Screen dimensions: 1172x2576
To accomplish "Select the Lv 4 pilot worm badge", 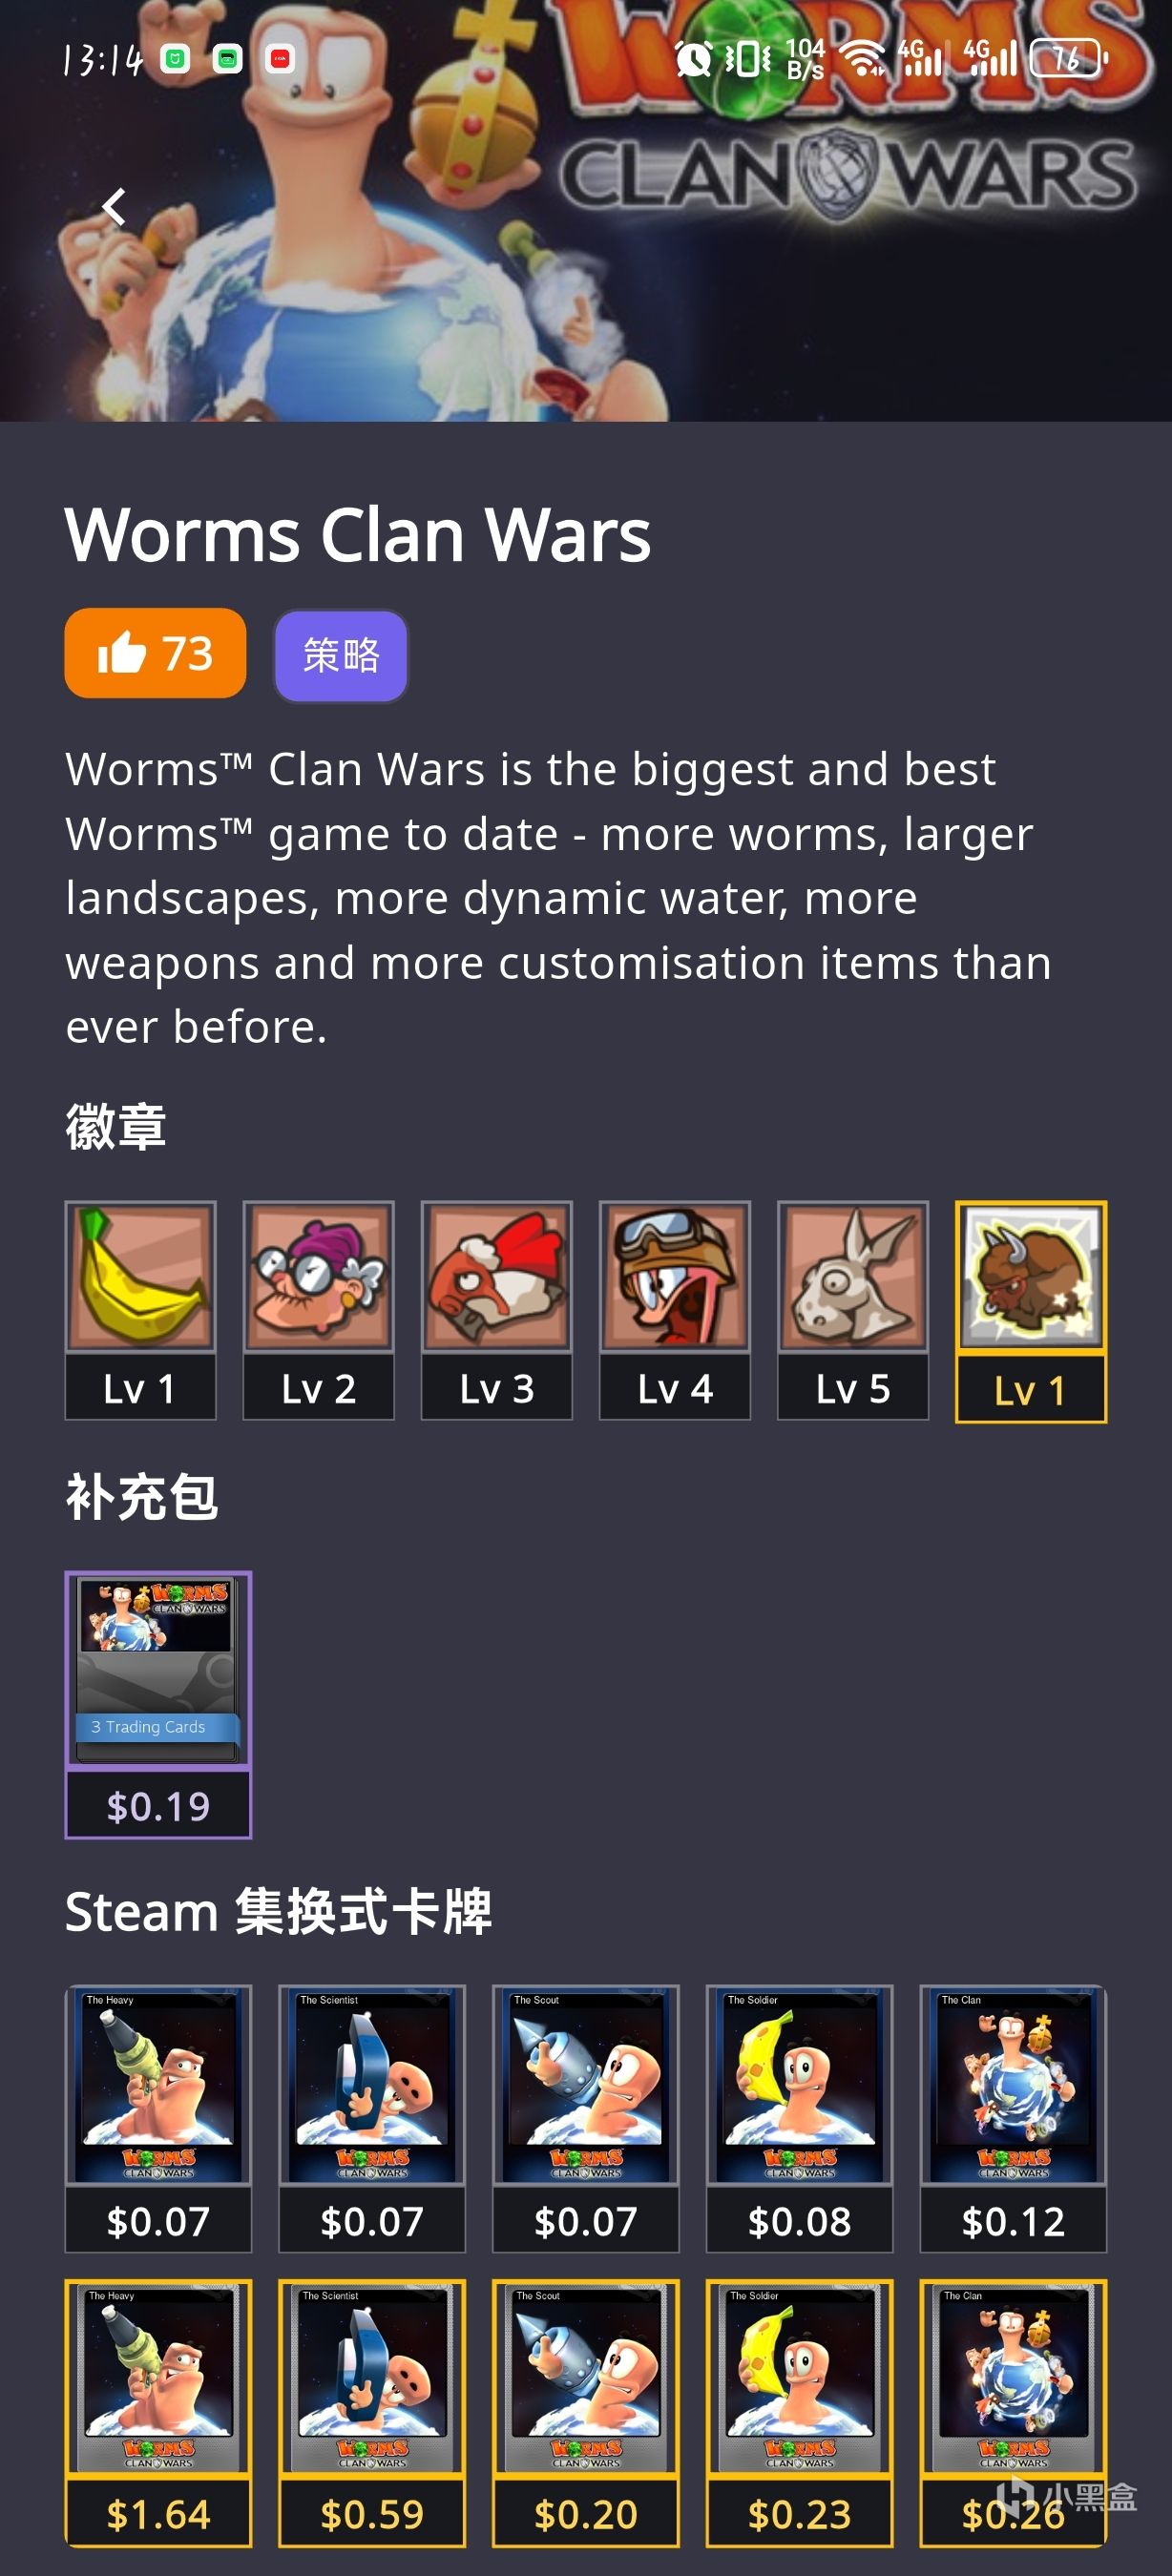I will click(x=674, y=1310).
